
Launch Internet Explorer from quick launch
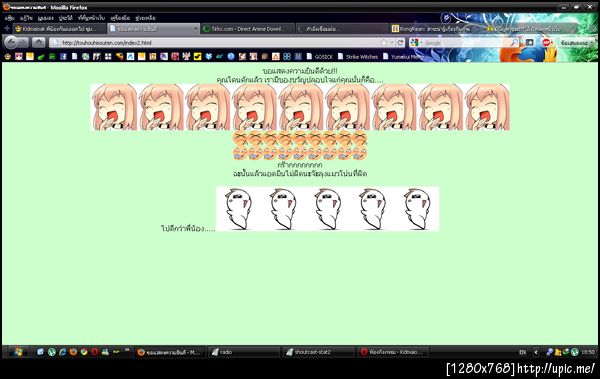pos(62,352)
